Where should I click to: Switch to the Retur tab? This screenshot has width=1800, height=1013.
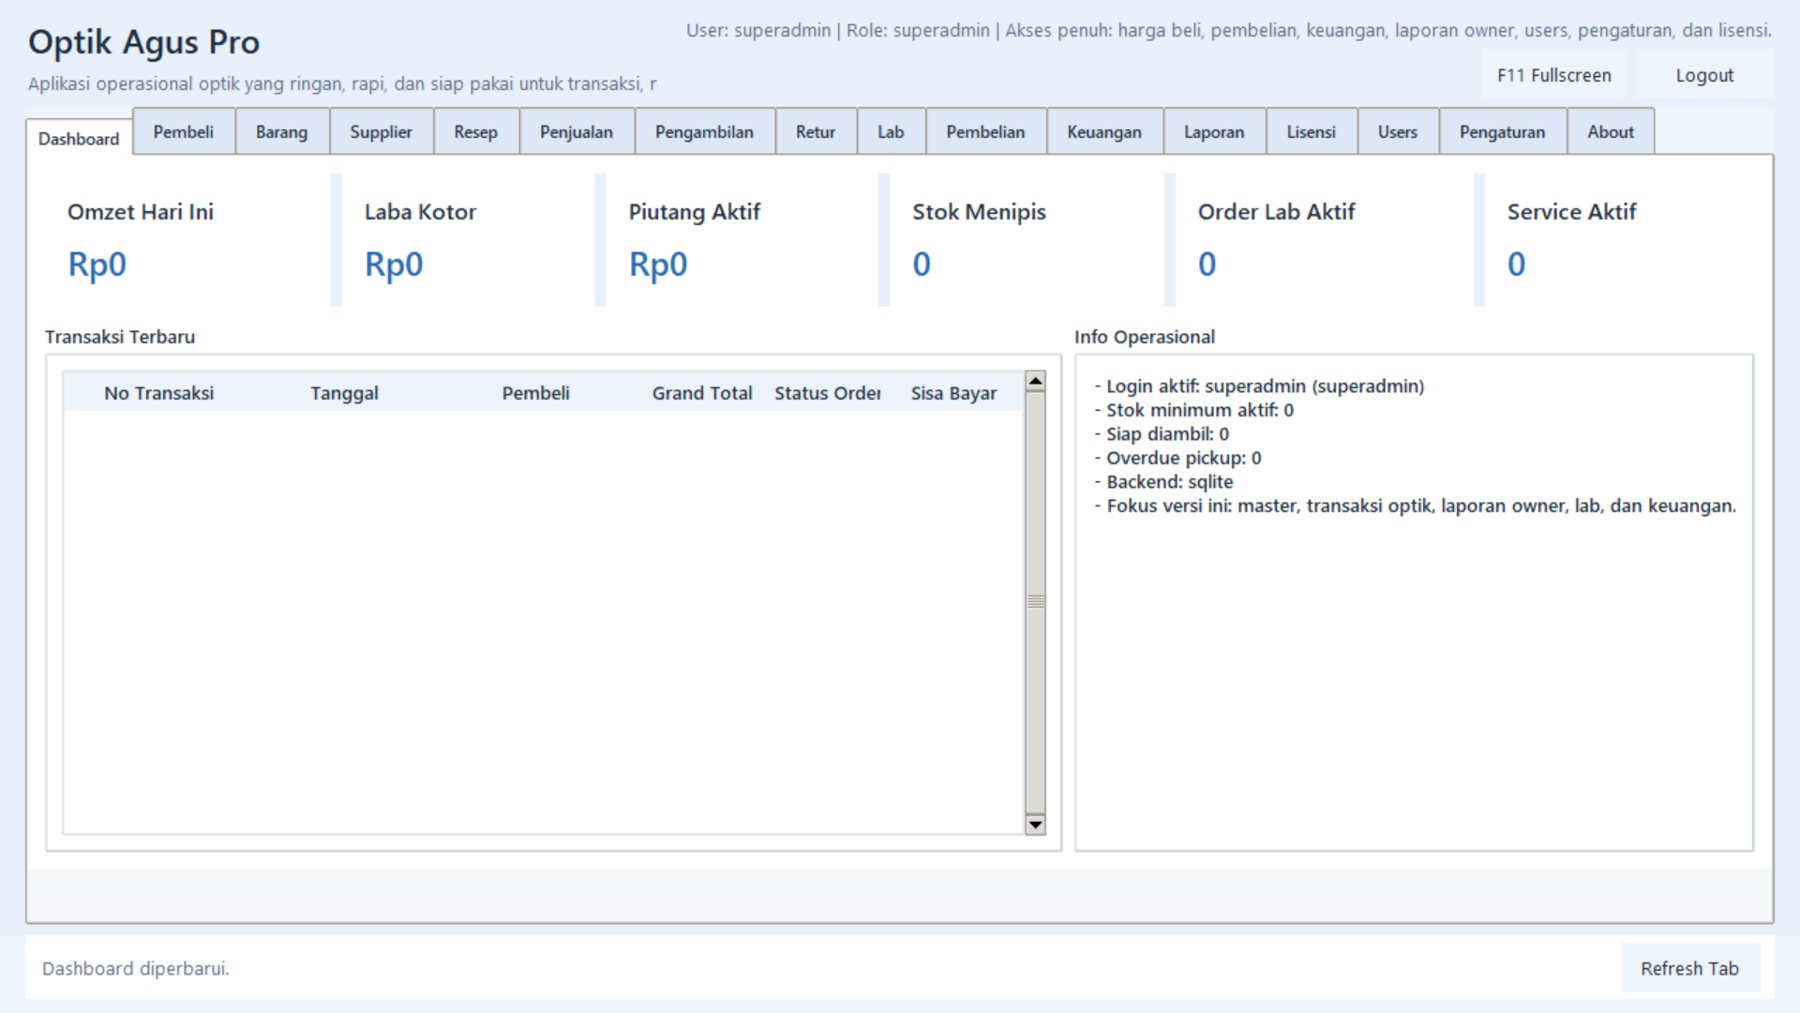pos(815,132)
